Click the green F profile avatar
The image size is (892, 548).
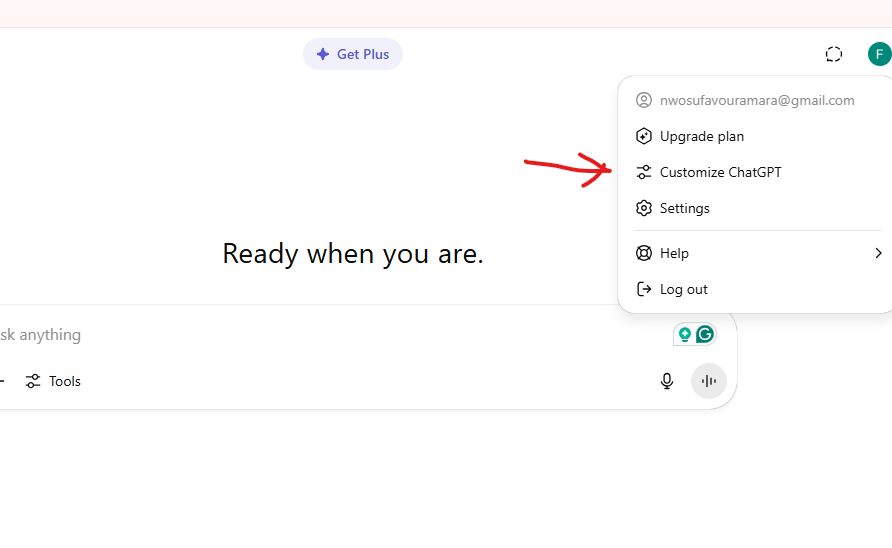coord(879,54)
